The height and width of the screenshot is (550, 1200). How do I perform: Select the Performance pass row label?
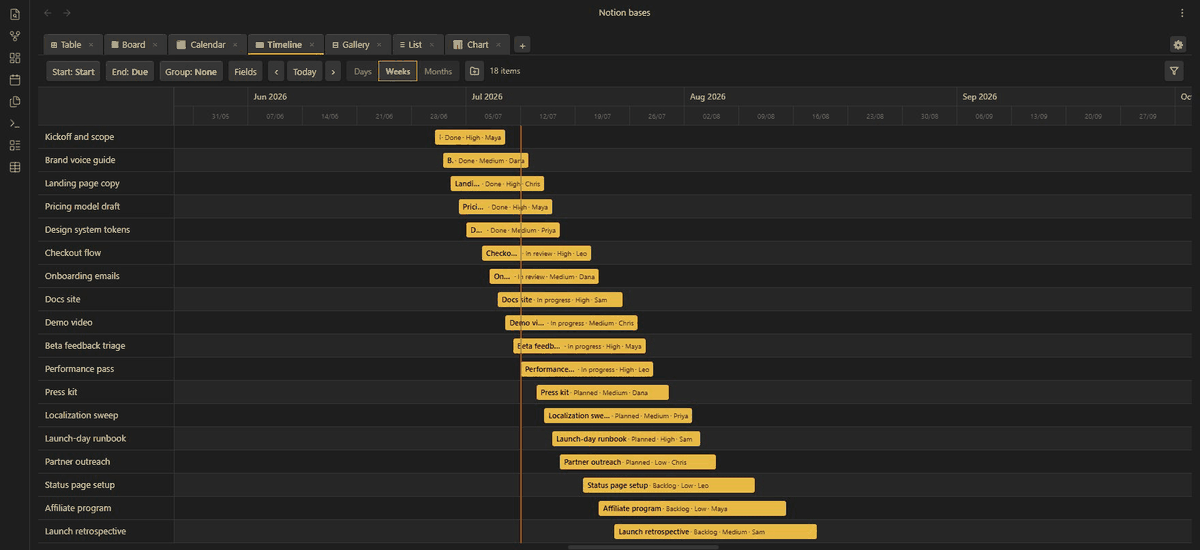tap(80, 369)
